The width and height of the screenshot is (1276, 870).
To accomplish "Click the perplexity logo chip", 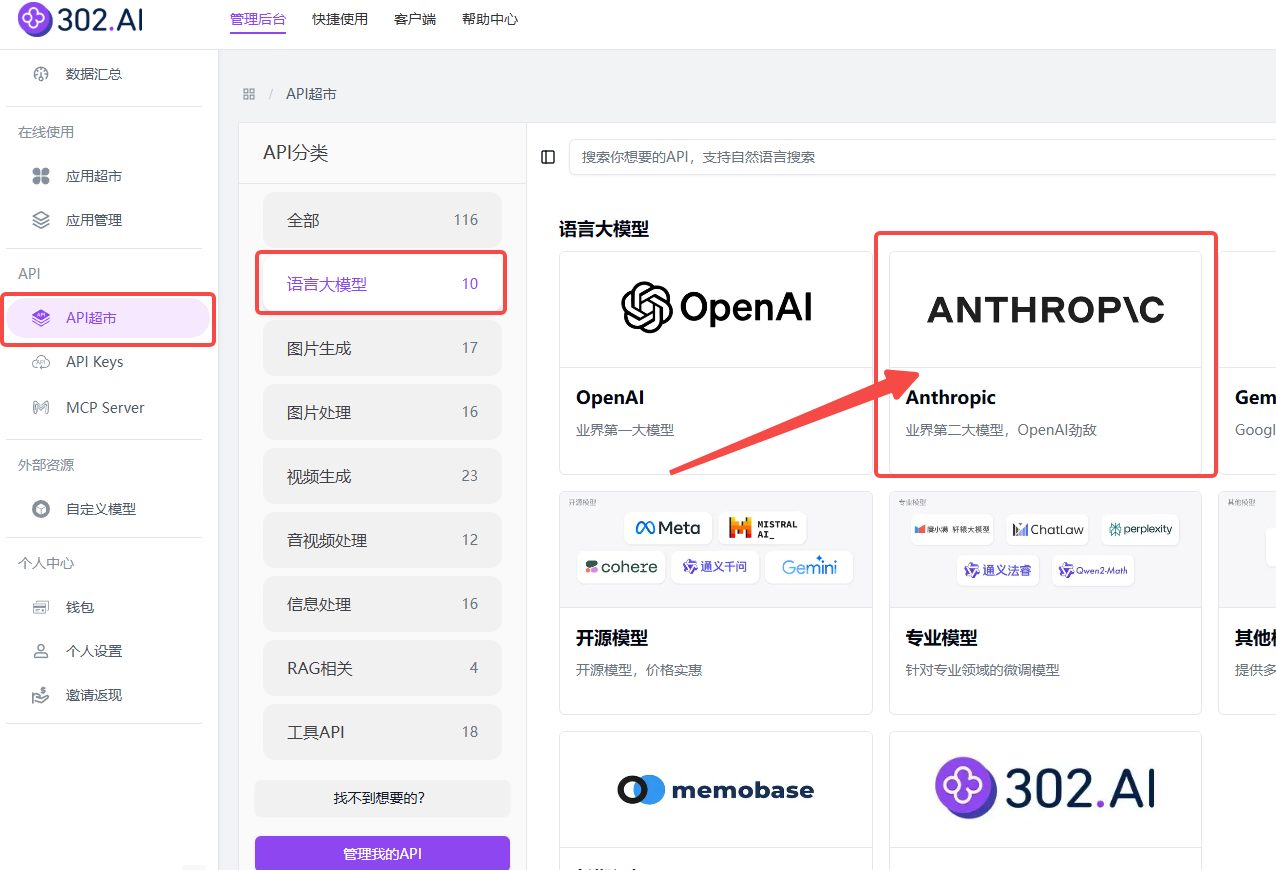I will pos(1140,529).
